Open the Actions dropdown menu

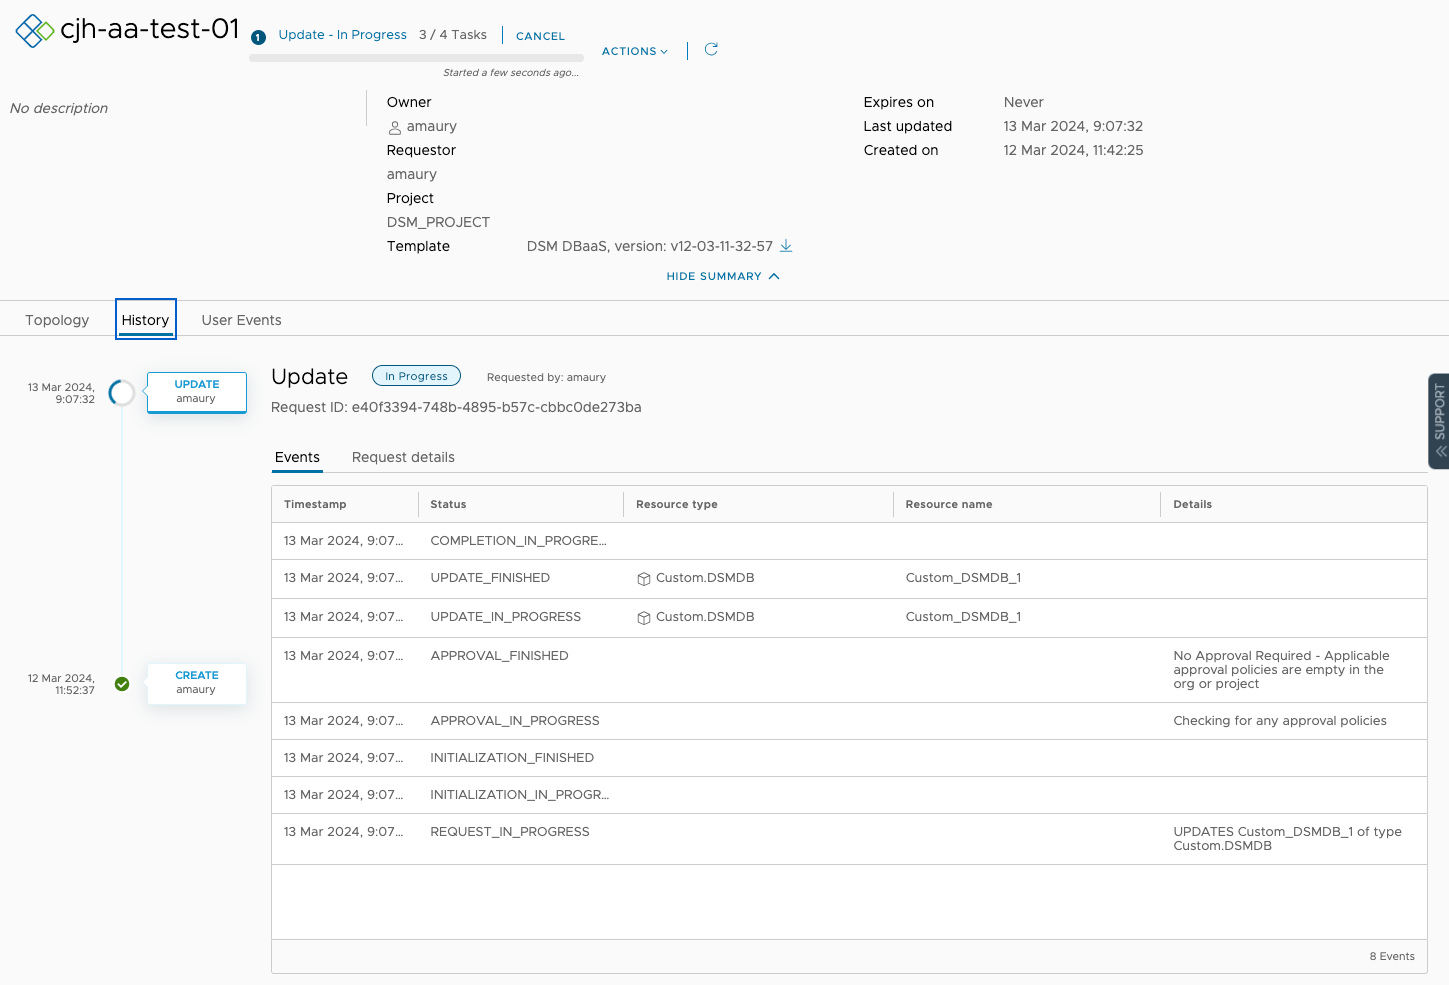coord(635,51)
